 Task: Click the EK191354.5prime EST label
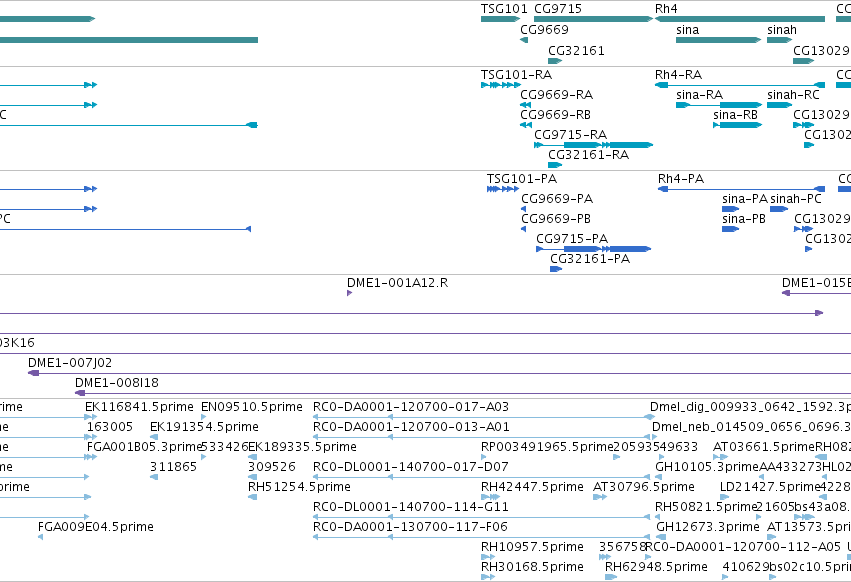(x=204, y=427)
